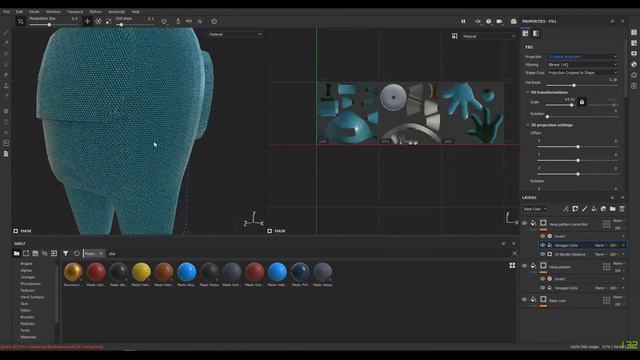
Task: Add a smart material via the Layers toolbar icon
Action: (x=603, y=209)
